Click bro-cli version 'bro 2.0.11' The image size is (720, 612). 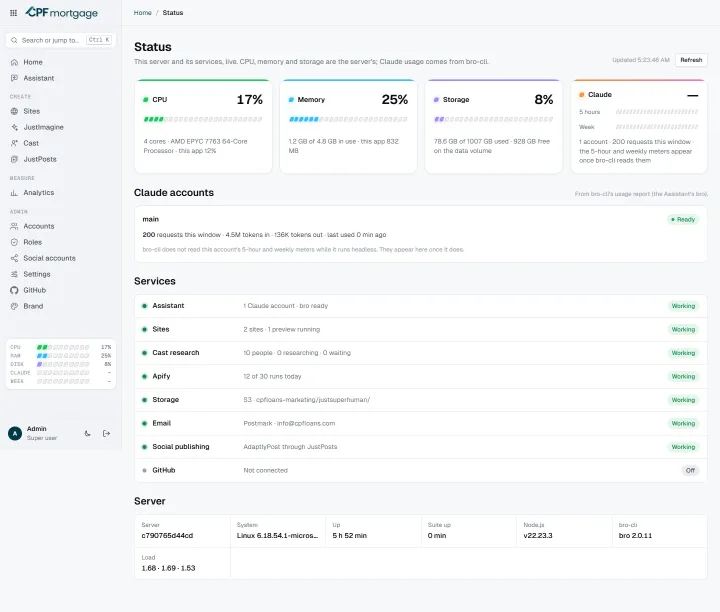(x=635, y=536)
